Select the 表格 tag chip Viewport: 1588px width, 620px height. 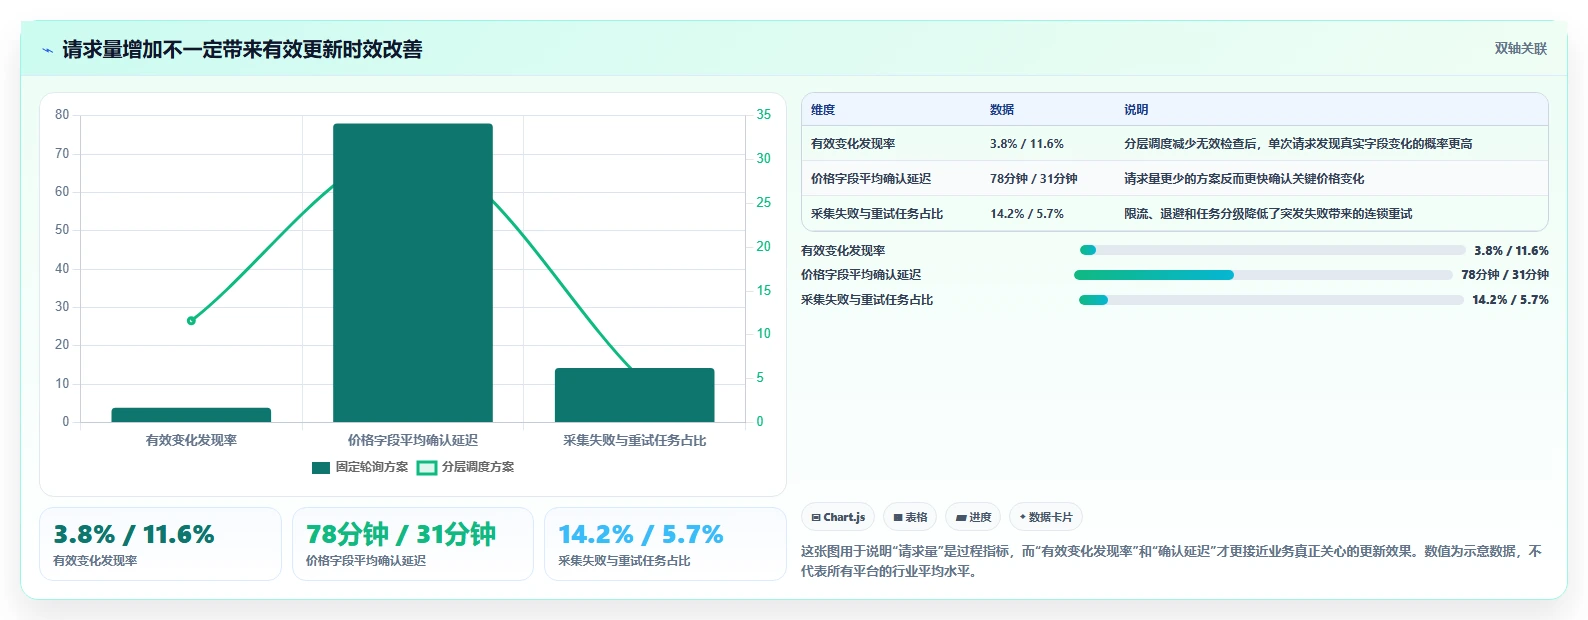coord(910,517)
